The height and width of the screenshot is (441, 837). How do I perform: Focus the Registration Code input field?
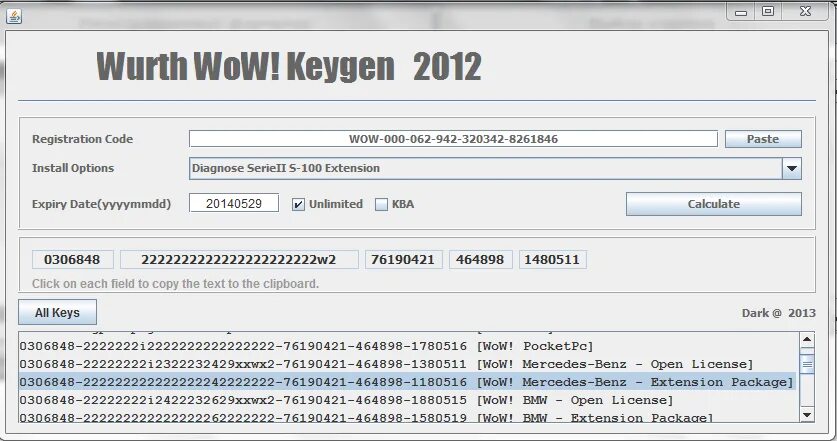coord(453,139)
